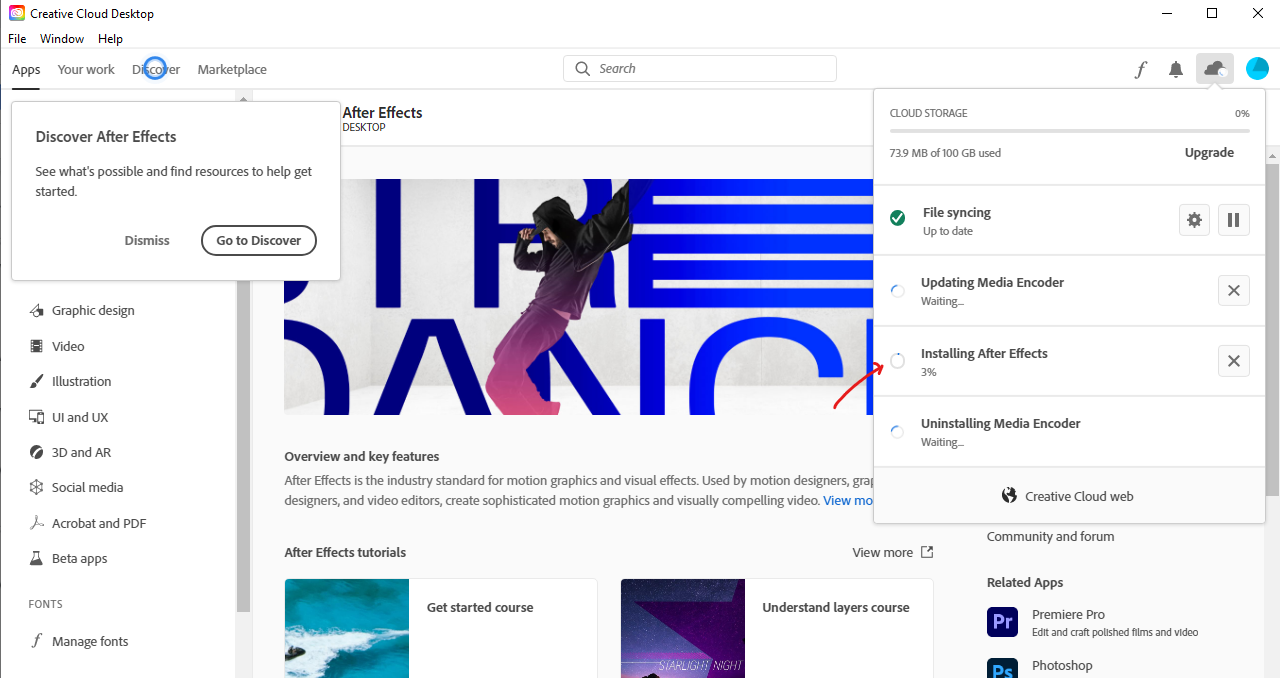Open the Creative Cloud web link
This screenshot has width=1280, height=678.
click(x=1079, y=496)
